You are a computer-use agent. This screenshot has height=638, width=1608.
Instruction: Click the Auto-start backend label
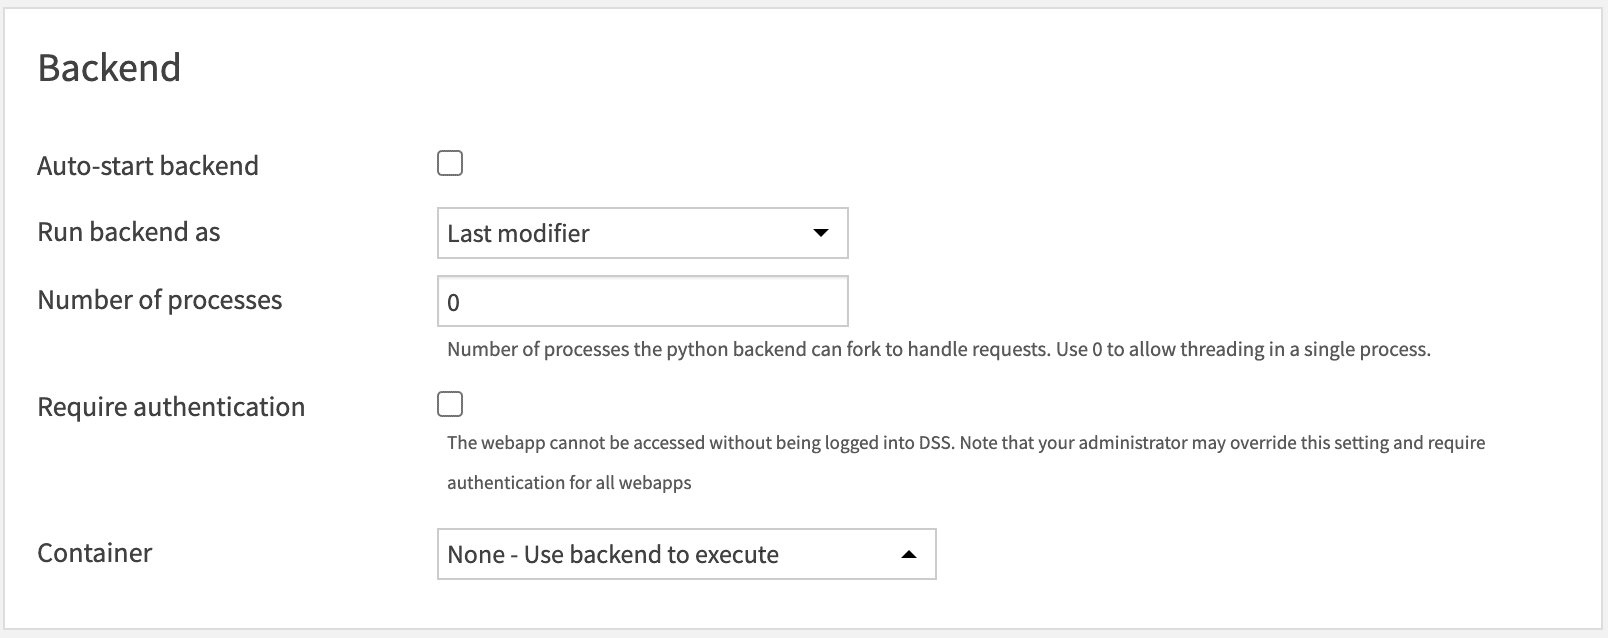148,165
